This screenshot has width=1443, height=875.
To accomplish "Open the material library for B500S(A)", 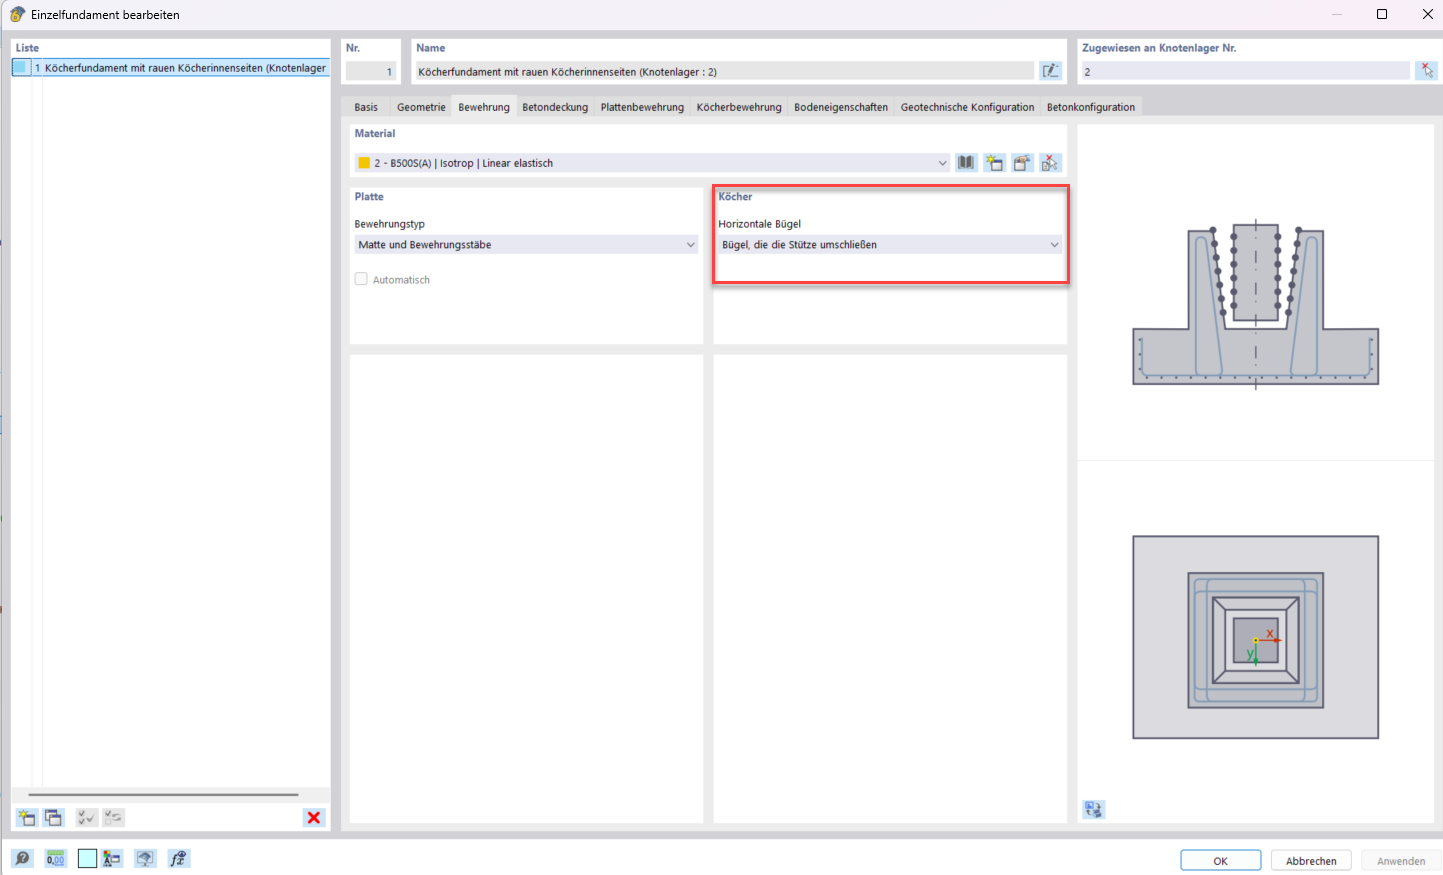I will (x=966, y=162).
